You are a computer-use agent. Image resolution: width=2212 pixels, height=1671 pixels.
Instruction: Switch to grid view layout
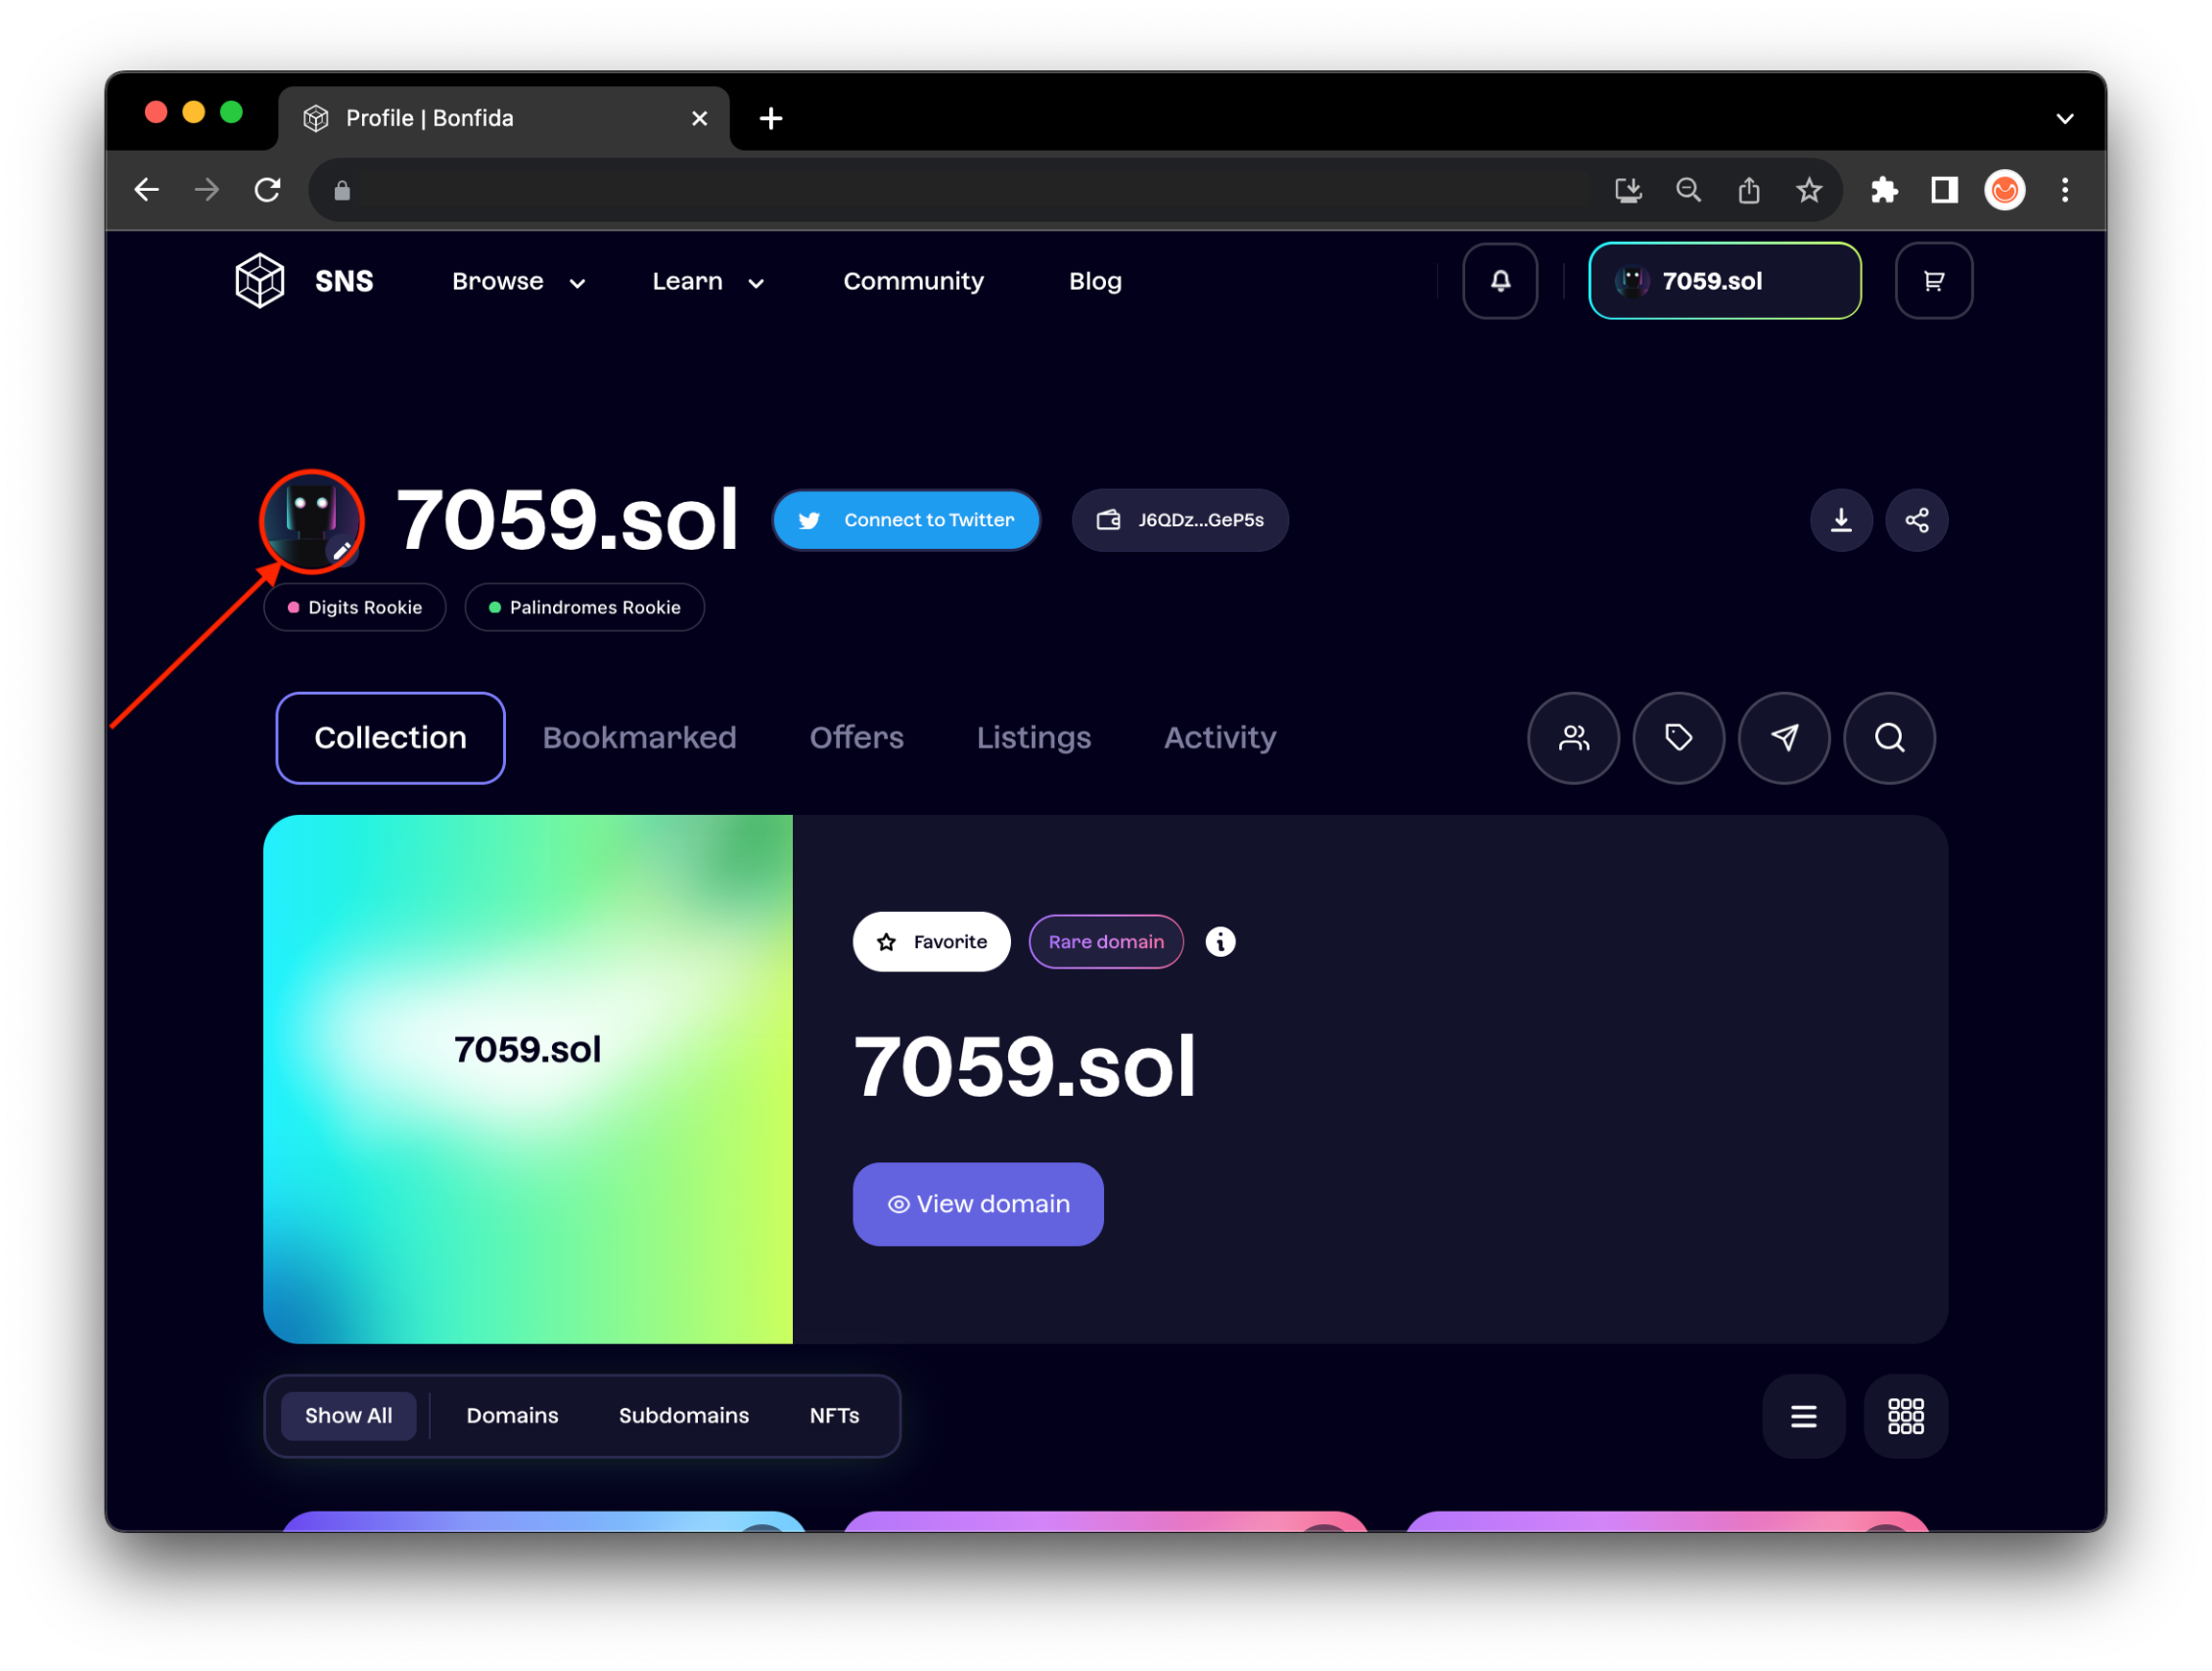point(1905,1416)
